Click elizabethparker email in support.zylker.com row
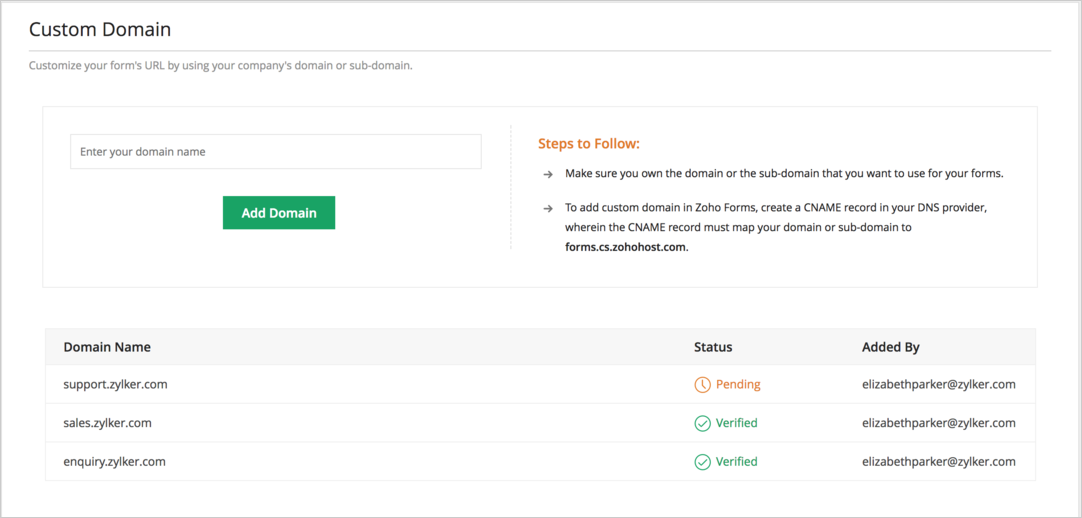Viewport: 1082px width, 518px height. point(939,384)
